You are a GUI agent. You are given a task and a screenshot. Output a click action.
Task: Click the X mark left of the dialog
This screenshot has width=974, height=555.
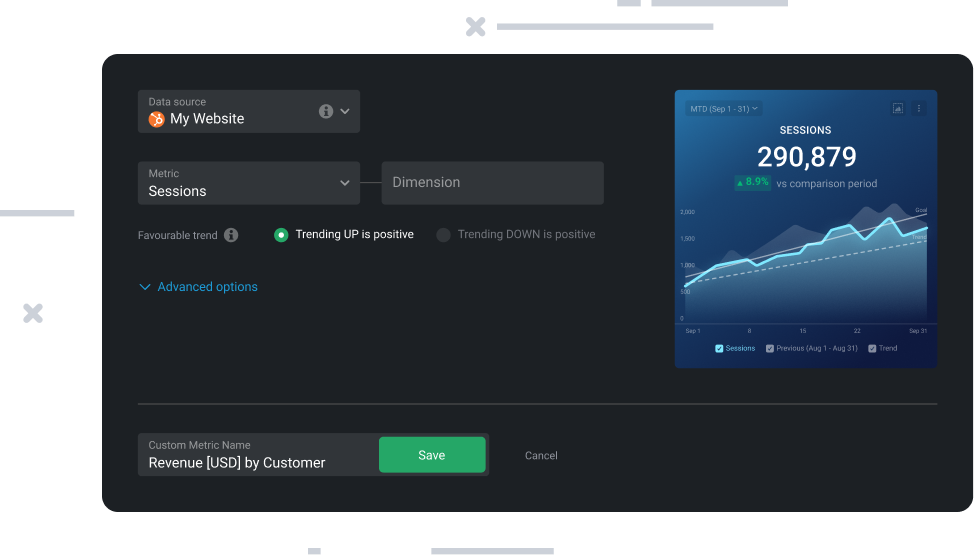point(33,313)
